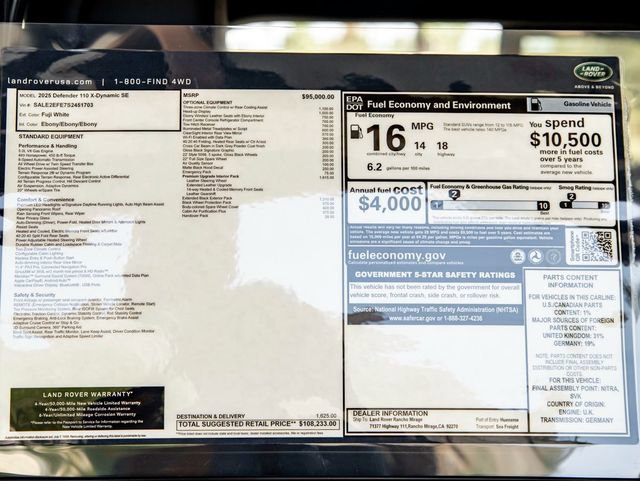
Task: Click the STANDARD EQUIPMENT heading
Action: [51, 136]
